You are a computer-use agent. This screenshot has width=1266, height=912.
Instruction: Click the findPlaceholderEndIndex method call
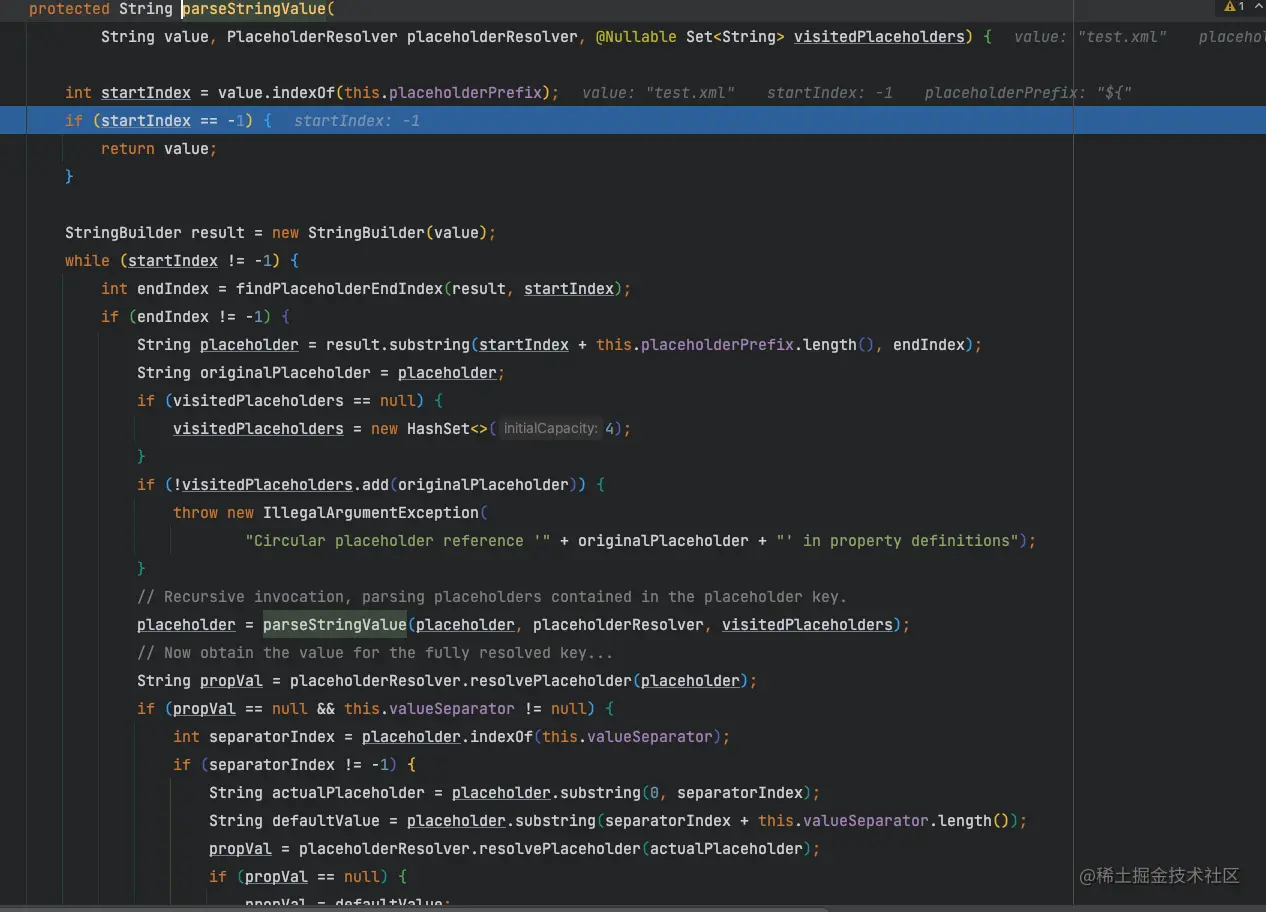[x=339, y=288]
